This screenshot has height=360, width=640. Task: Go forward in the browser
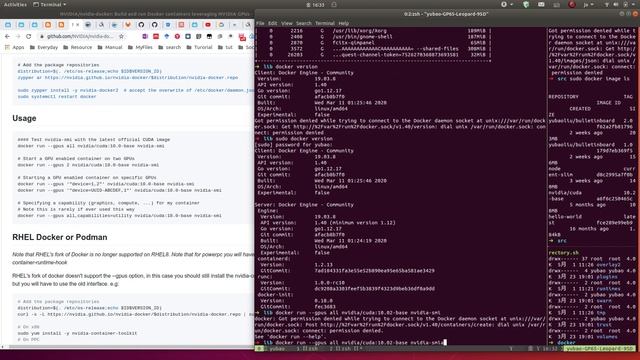tap(18, 36)
